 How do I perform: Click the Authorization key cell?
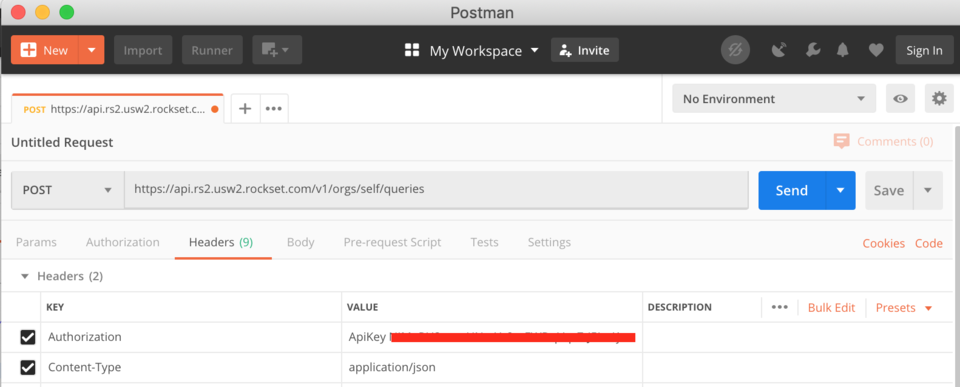191,337
